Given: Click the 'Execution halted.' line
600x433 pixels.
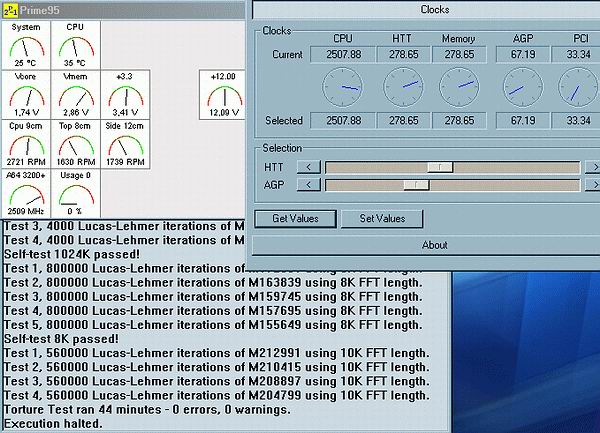Looking at the screenshot, I should click(x=53, y=424).
